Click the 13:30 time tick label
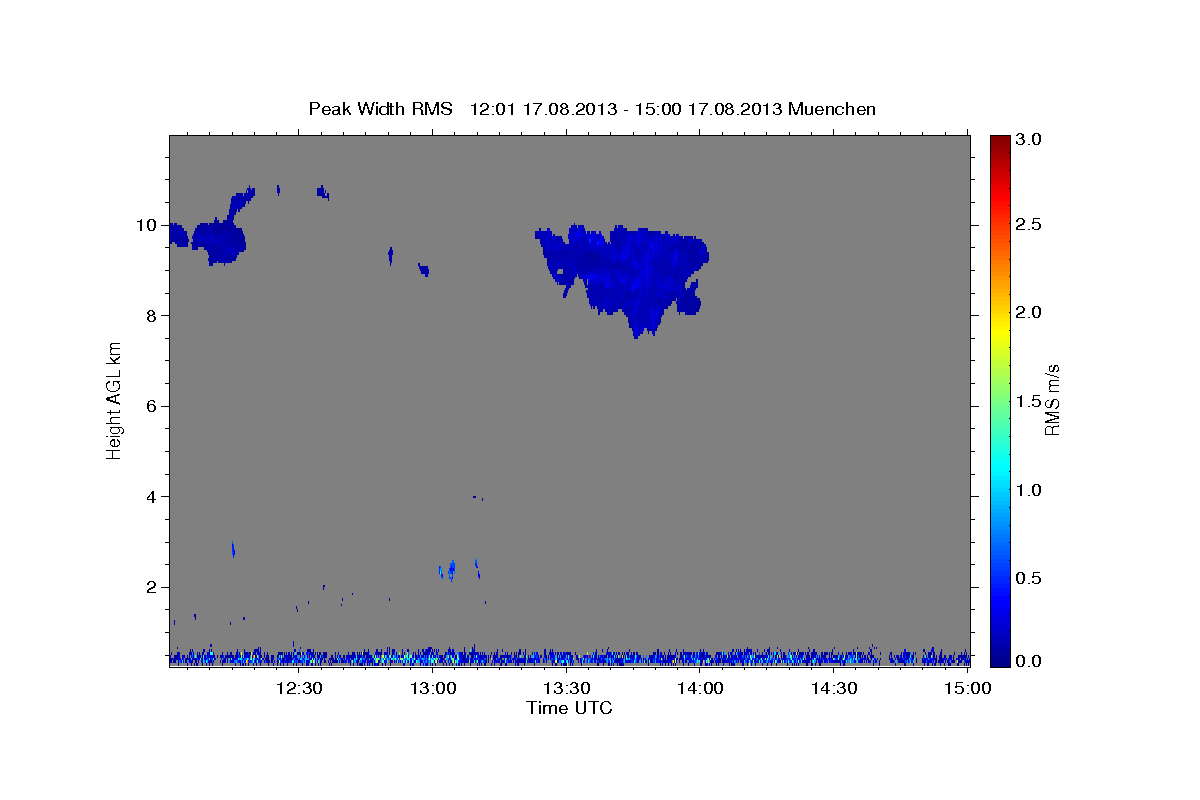Viewport: 1200px width, 800px height. click(566, 688)
